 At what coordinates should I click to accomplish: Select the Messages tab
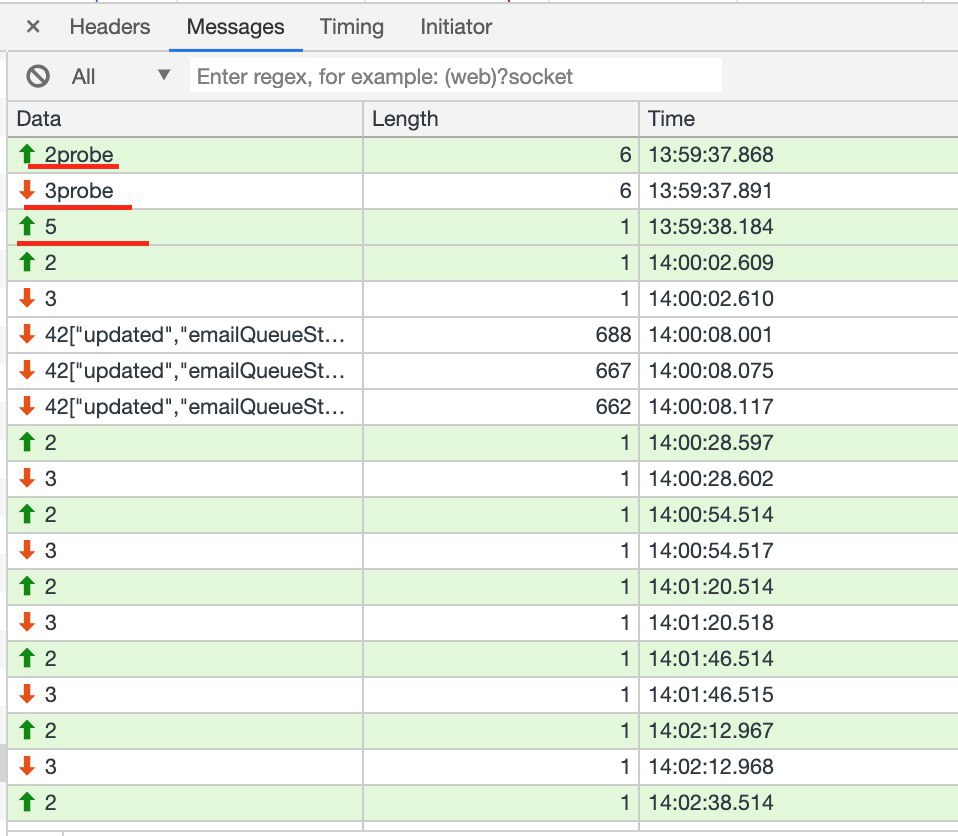pos(235,27)
